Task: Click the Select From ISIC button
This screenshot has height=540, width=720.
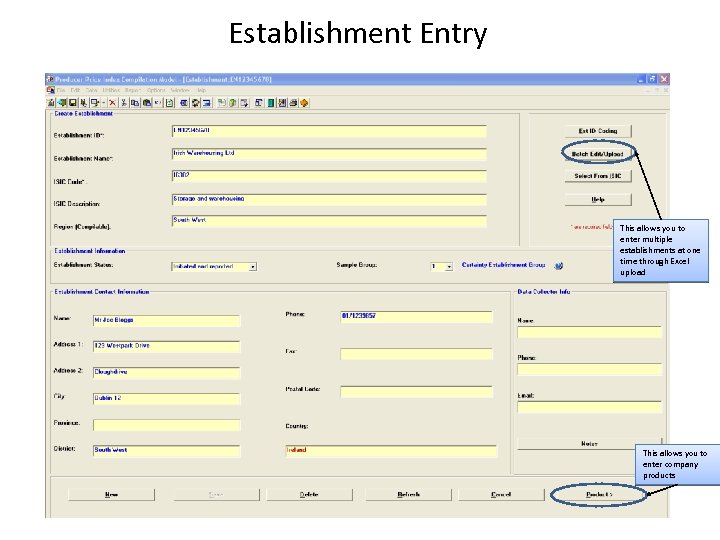Action: 598,176
